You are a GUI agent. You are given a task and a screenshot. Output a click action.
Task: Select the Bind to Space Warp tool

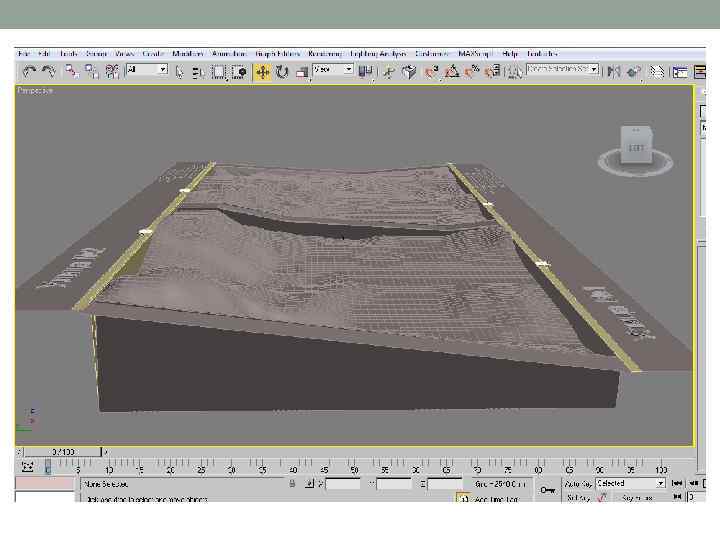112,72
